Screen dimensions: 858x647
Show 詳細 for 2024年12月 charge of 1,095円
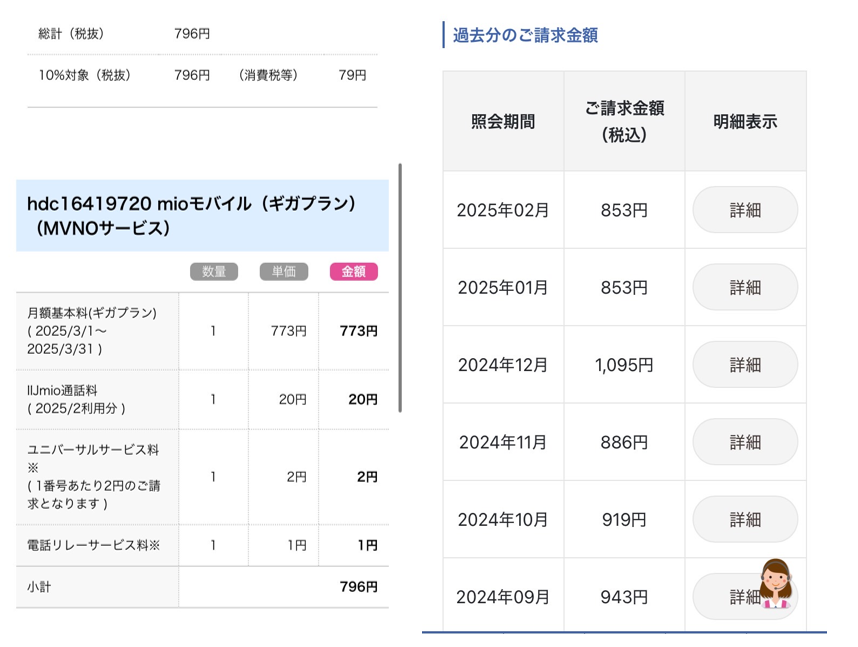coord(745,364)
